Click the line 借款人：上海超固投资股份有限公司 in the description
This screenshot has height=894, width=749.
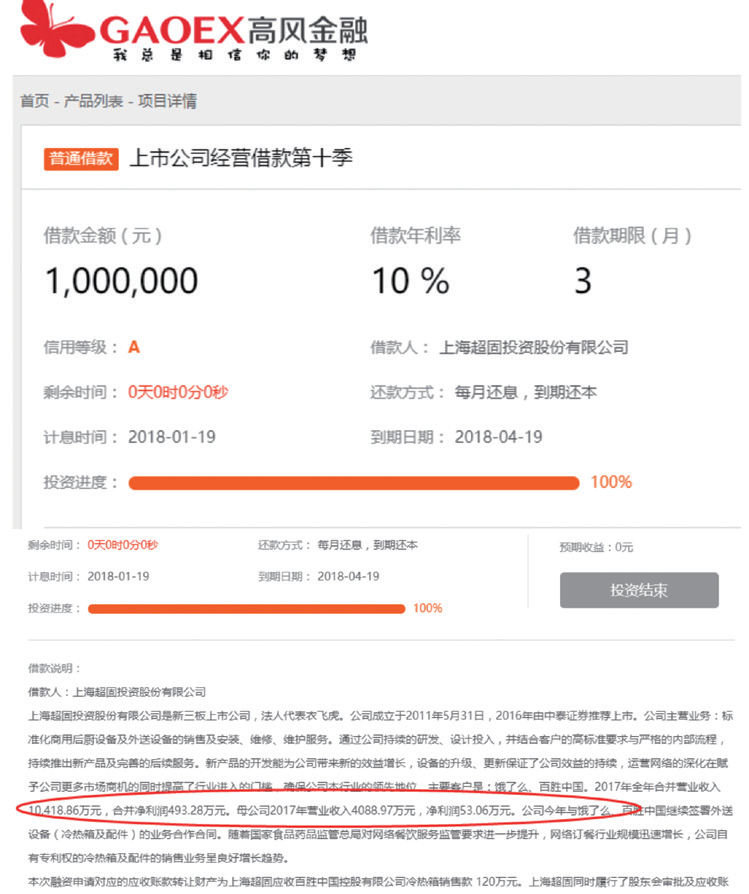coord(117,692)
